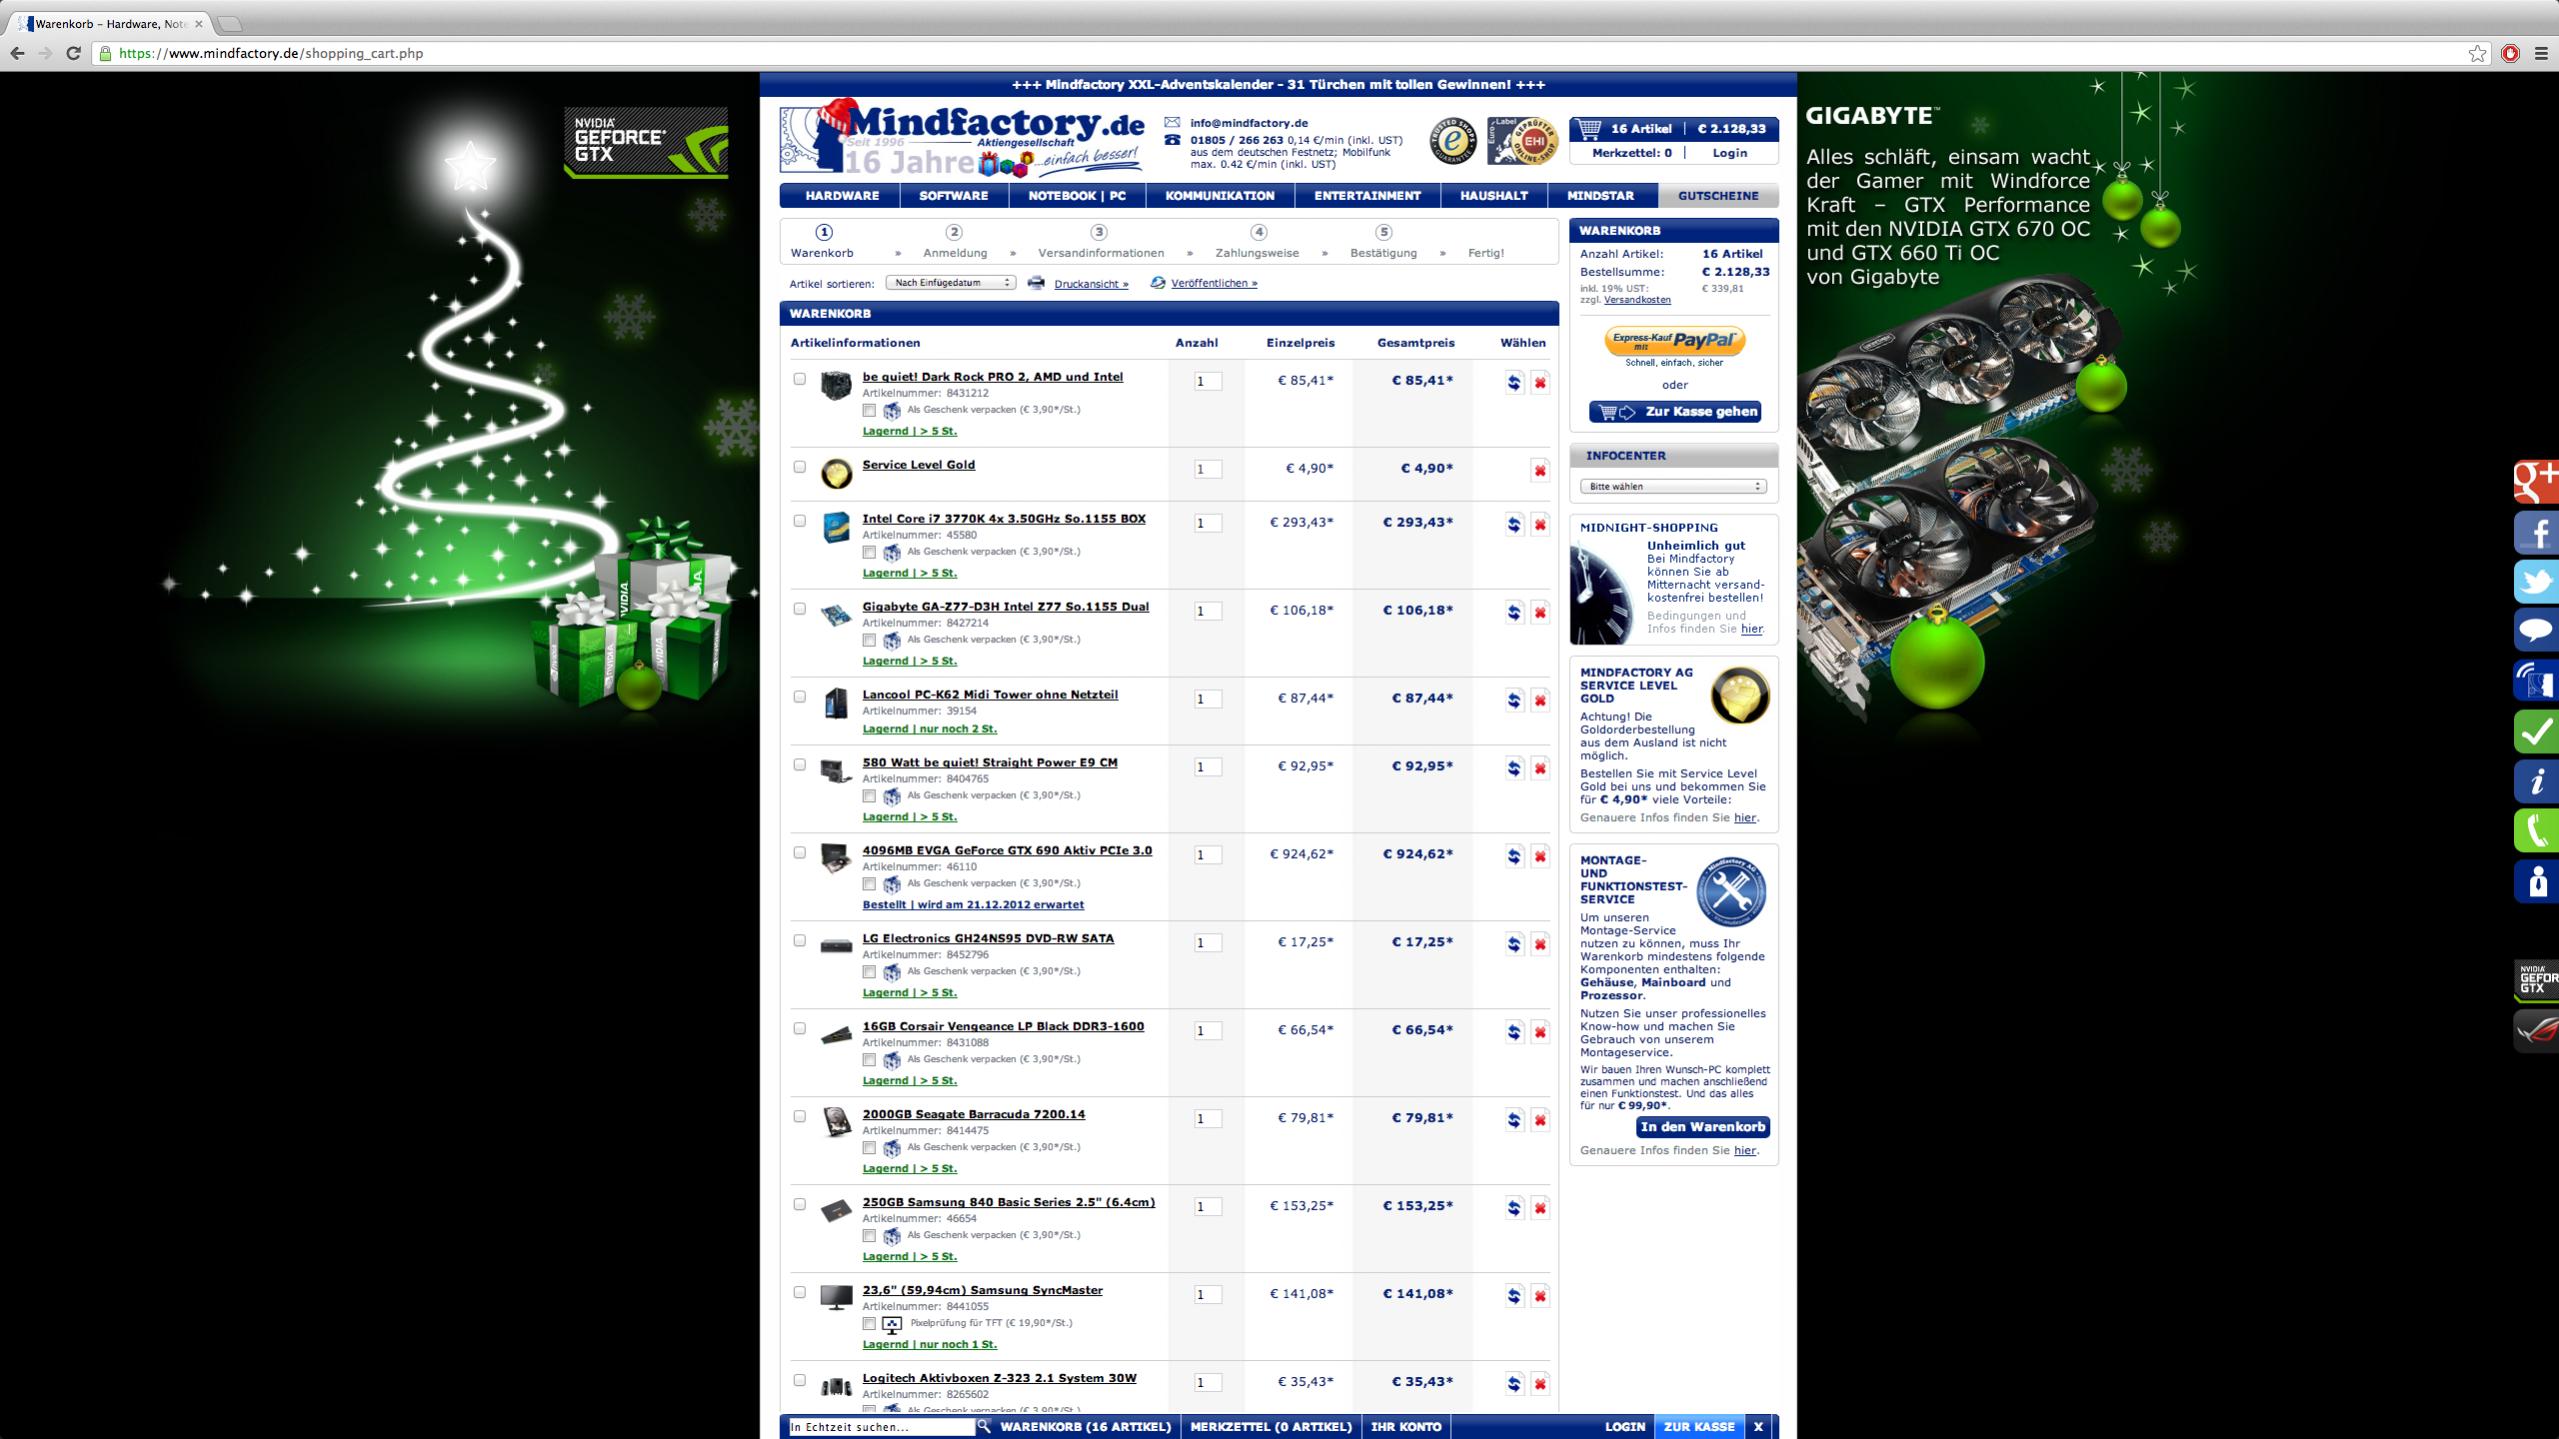Click the 'Veröffentlichen' link
This screenshot has height=1439, width=2559.
pos(1214,283)
